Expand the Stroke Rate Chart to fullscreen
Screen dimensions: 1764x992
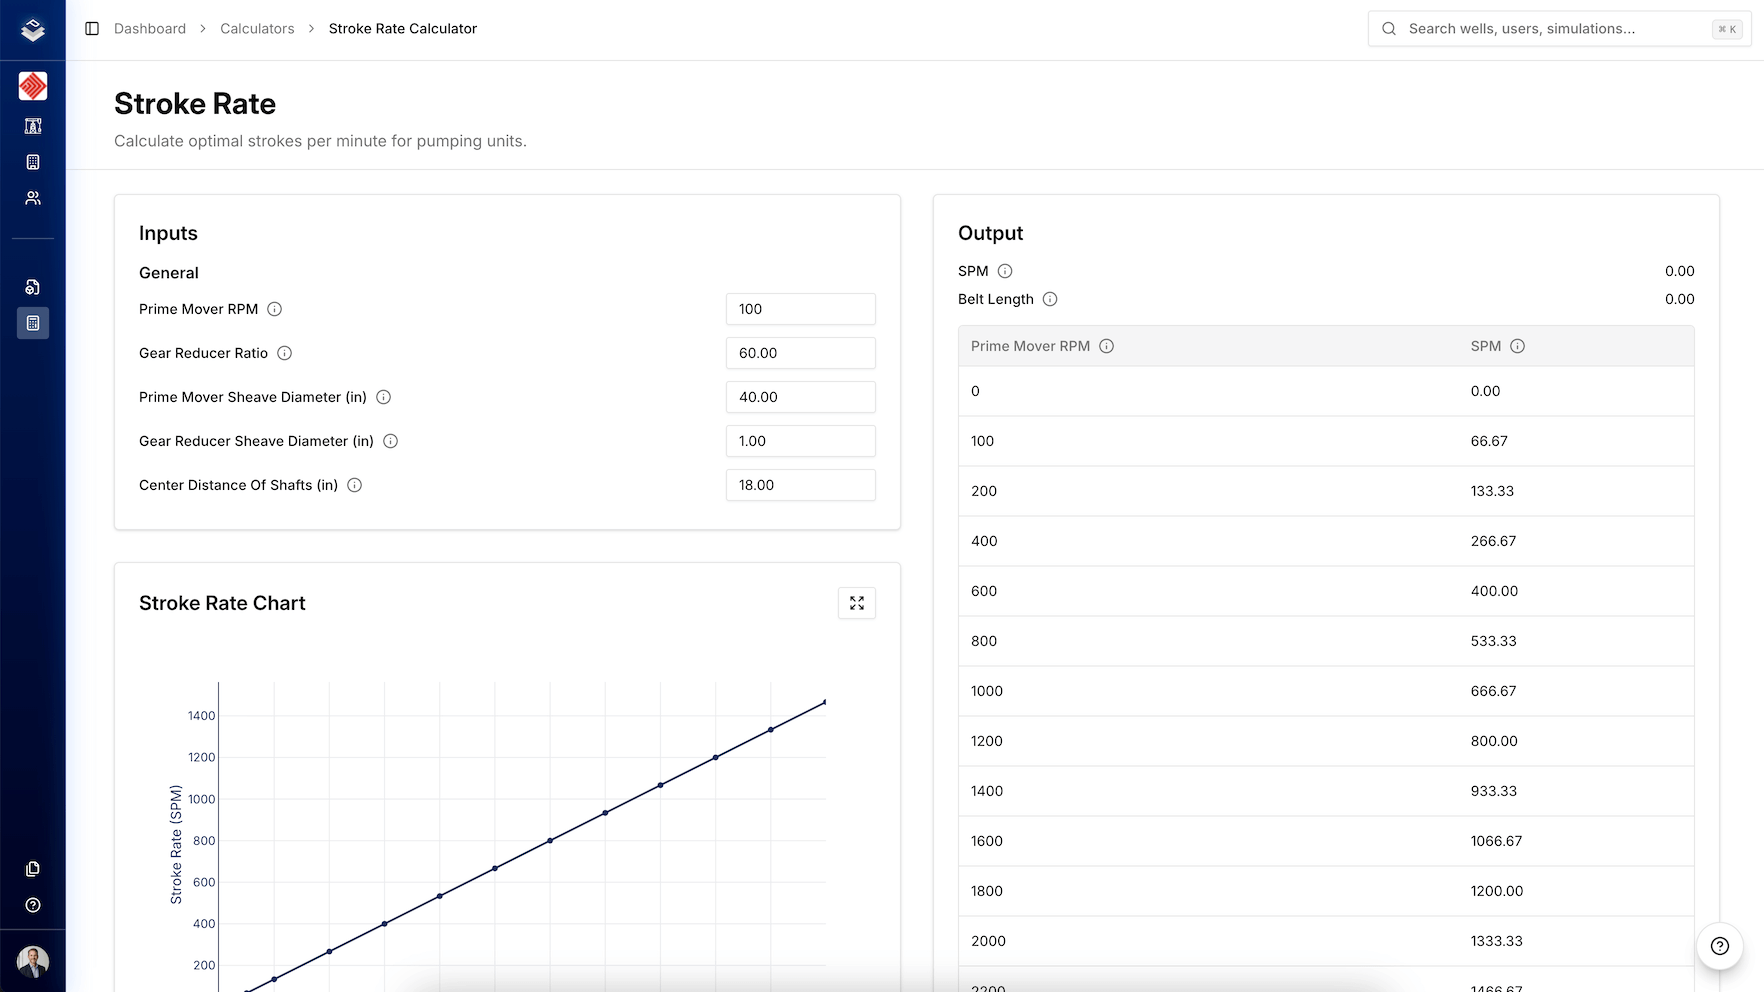tap(856, 603)
